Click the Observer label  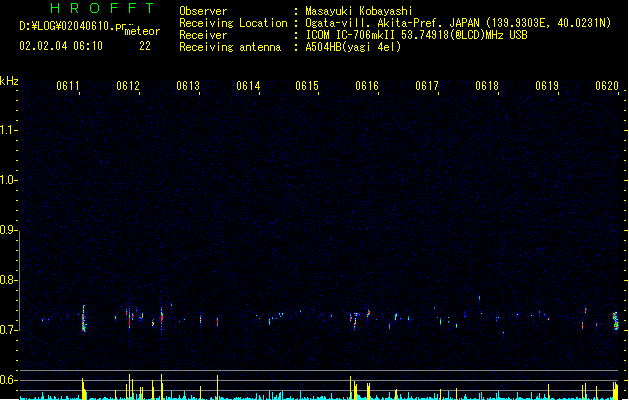[x=203, y=11]
